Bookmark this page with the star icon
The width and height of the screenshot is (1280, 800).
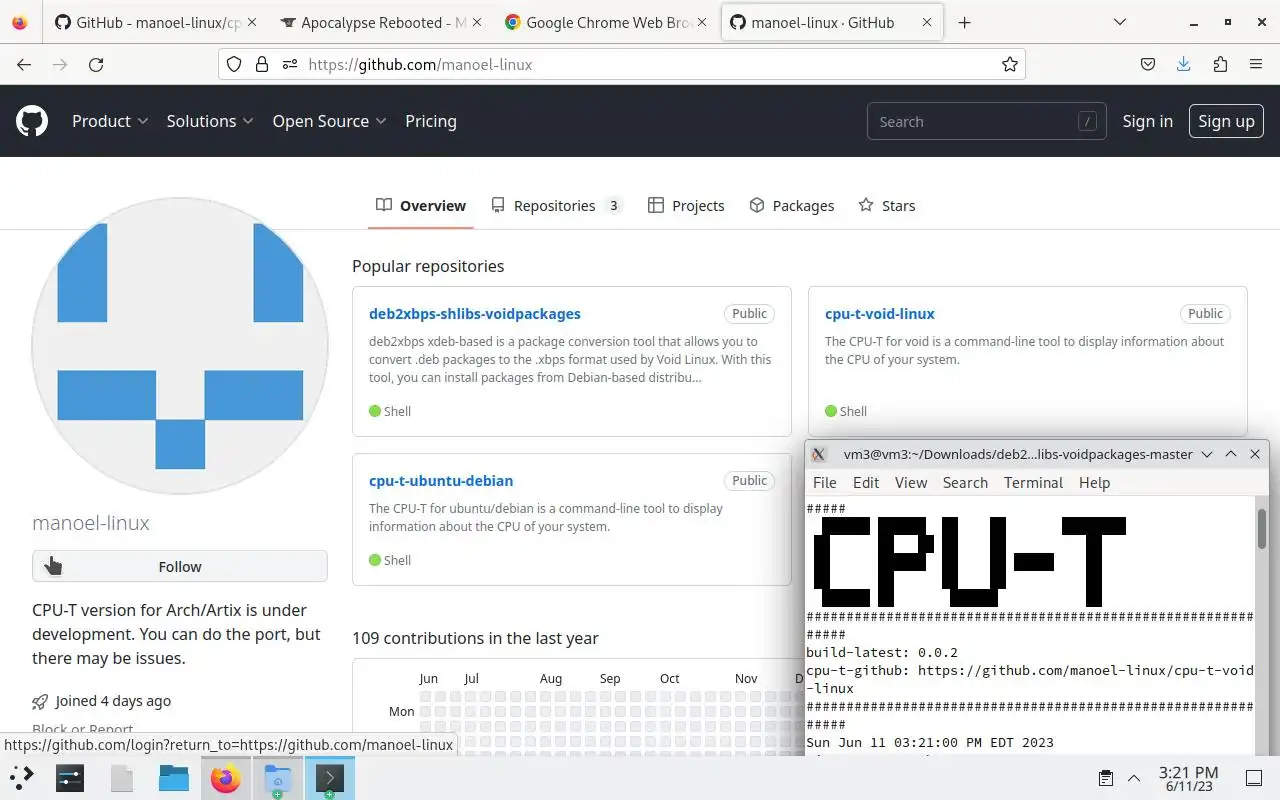(1010, 64)
